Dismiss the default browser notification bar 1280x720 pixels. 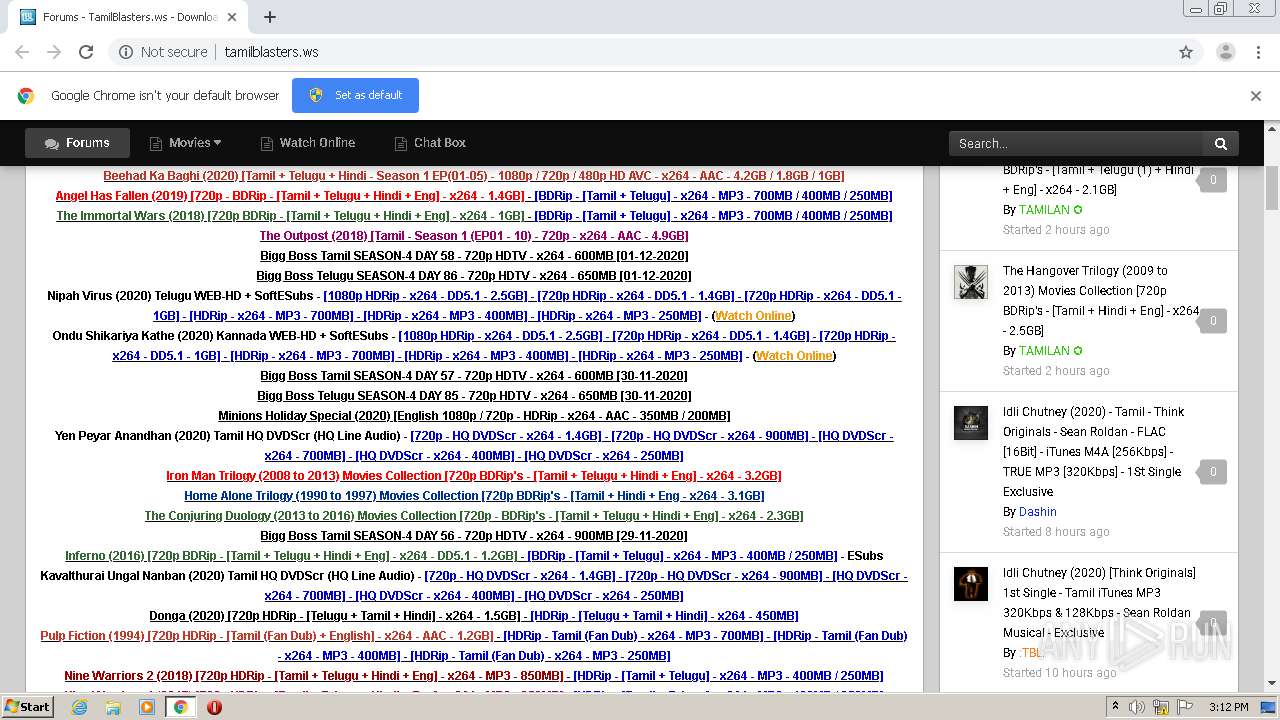click(x=1256, y=96)
